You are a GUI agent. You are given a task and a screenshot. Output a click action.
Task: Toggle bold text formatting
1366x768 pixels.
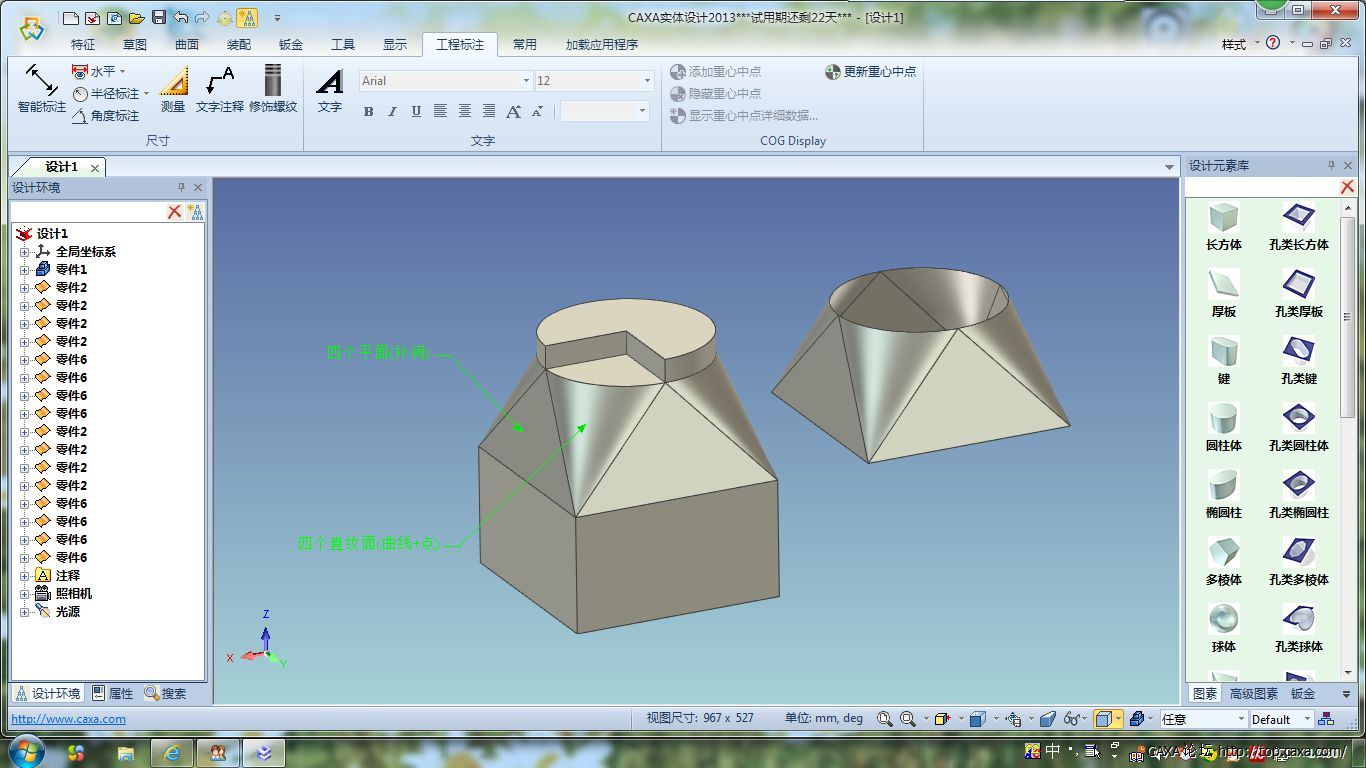pyautogui.click(x=368, y=111)
